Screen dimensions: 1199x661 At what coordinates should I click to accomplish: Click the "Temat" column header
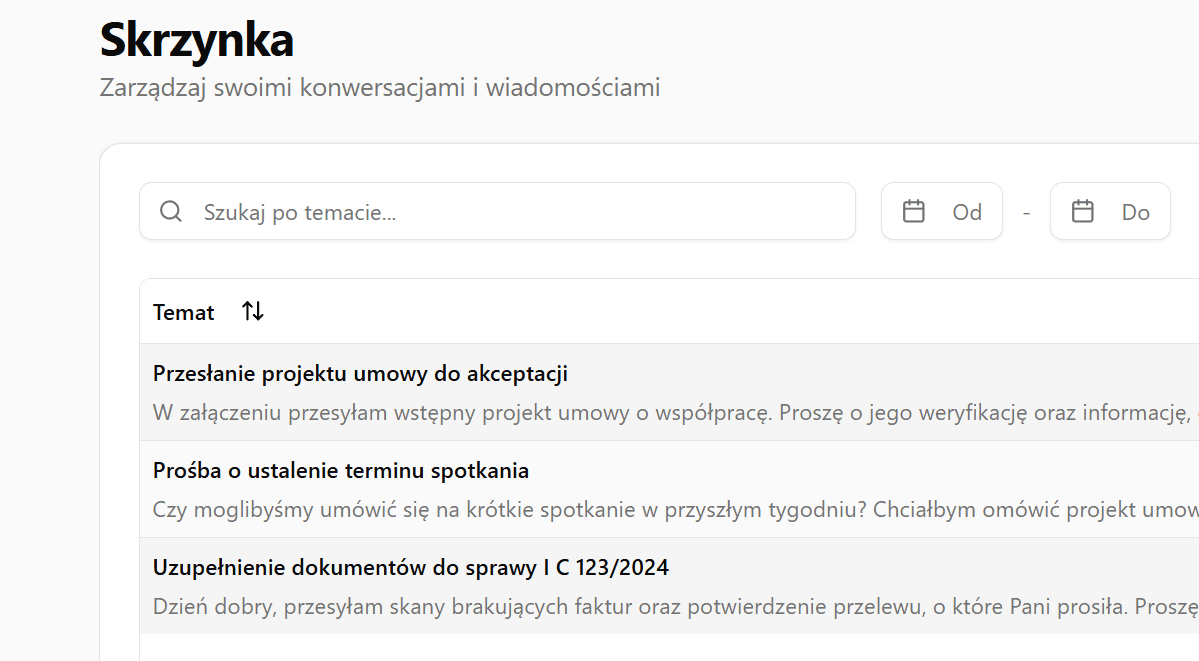(x=184, y=311)
